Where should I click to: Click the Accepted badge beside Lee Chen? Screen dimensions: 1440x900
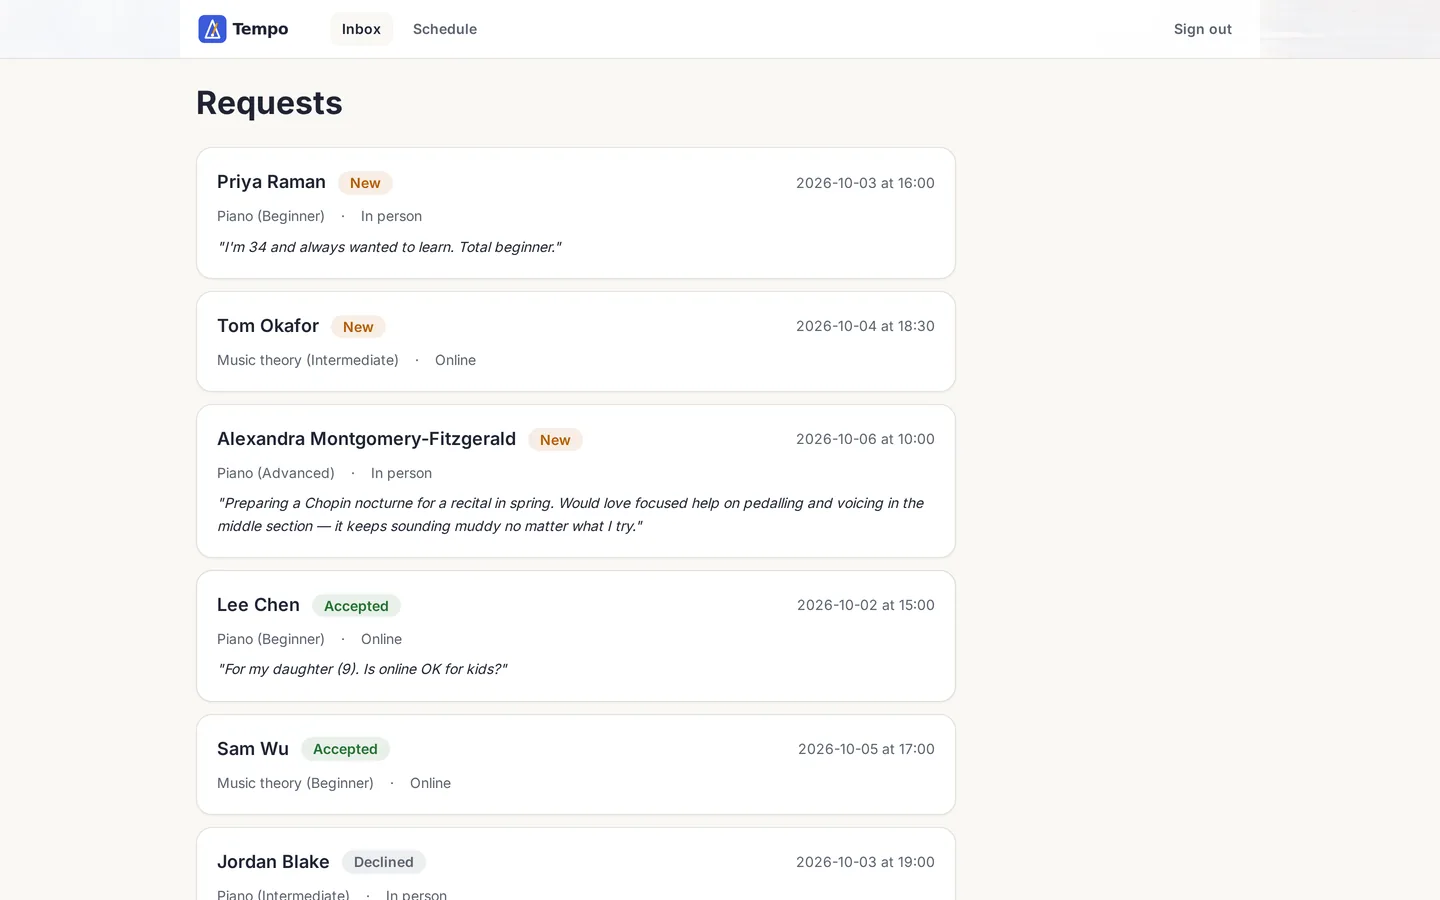pos(356,606)
